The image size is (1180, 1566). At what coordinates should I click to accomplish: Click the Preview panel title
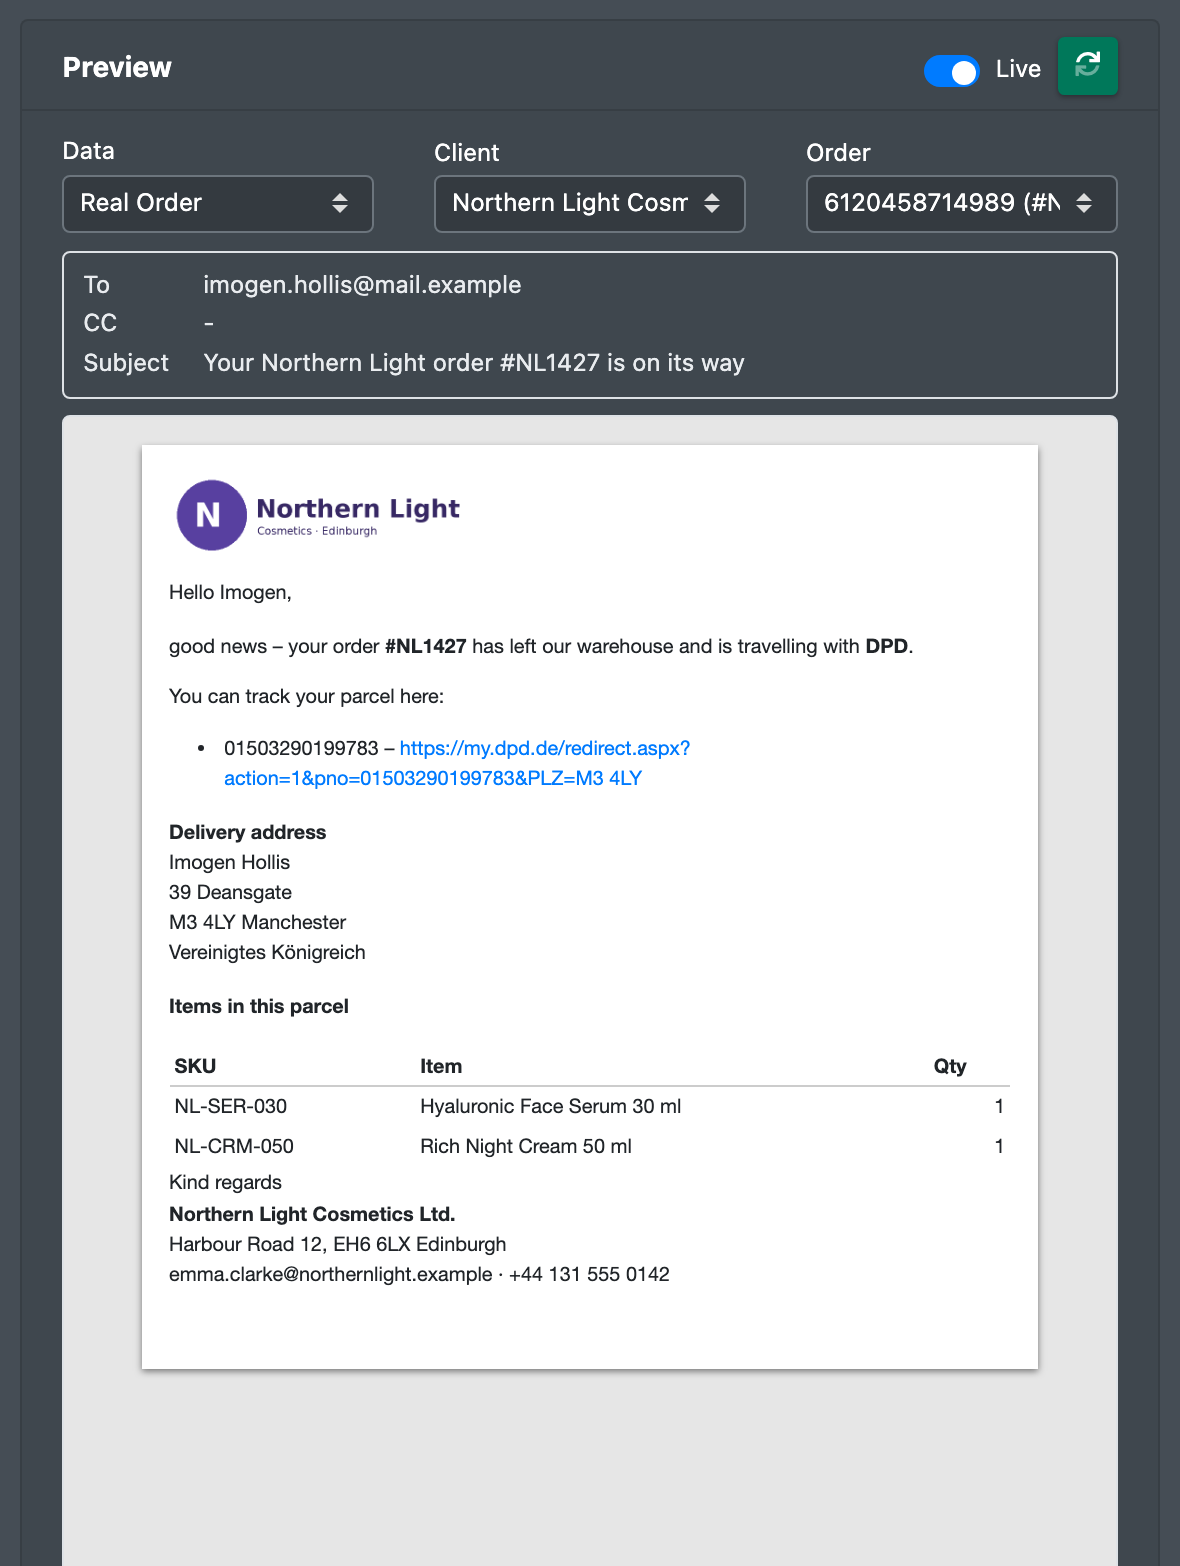[x=117, y=67]
